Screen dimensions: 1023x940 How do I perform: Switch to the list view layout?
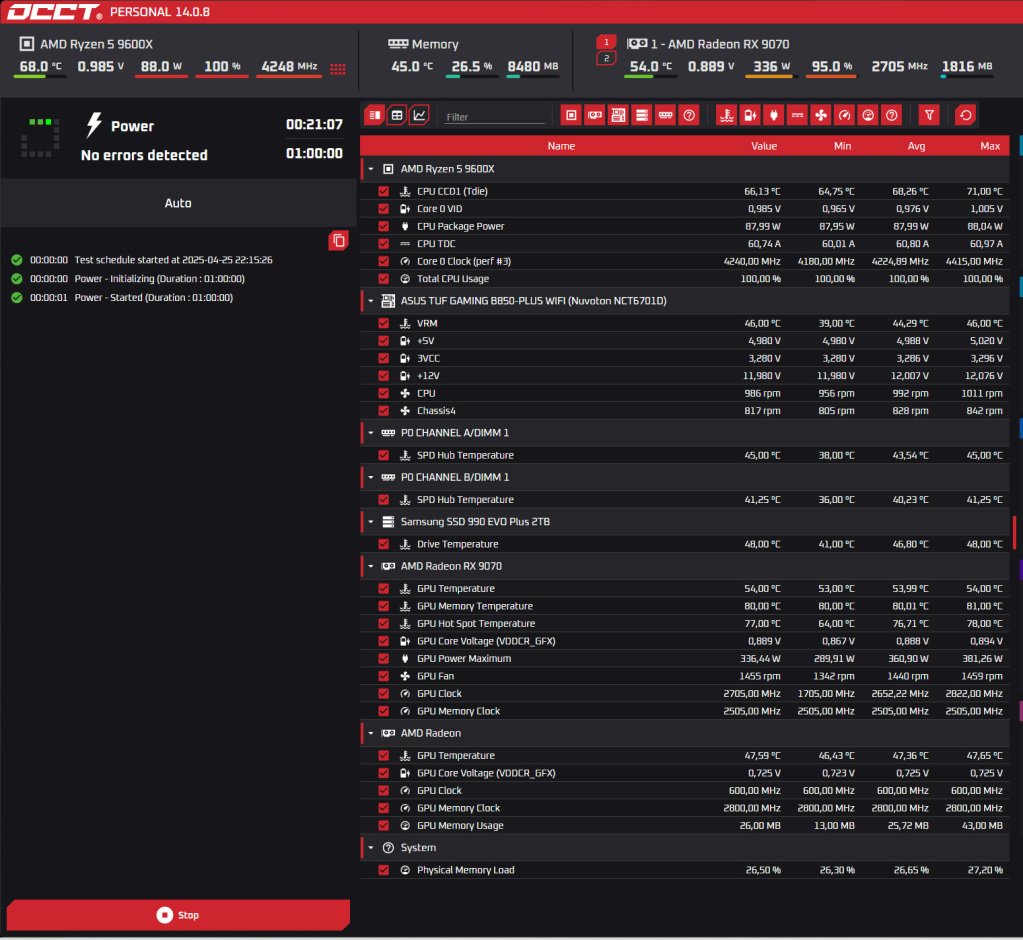pos(374,115)
